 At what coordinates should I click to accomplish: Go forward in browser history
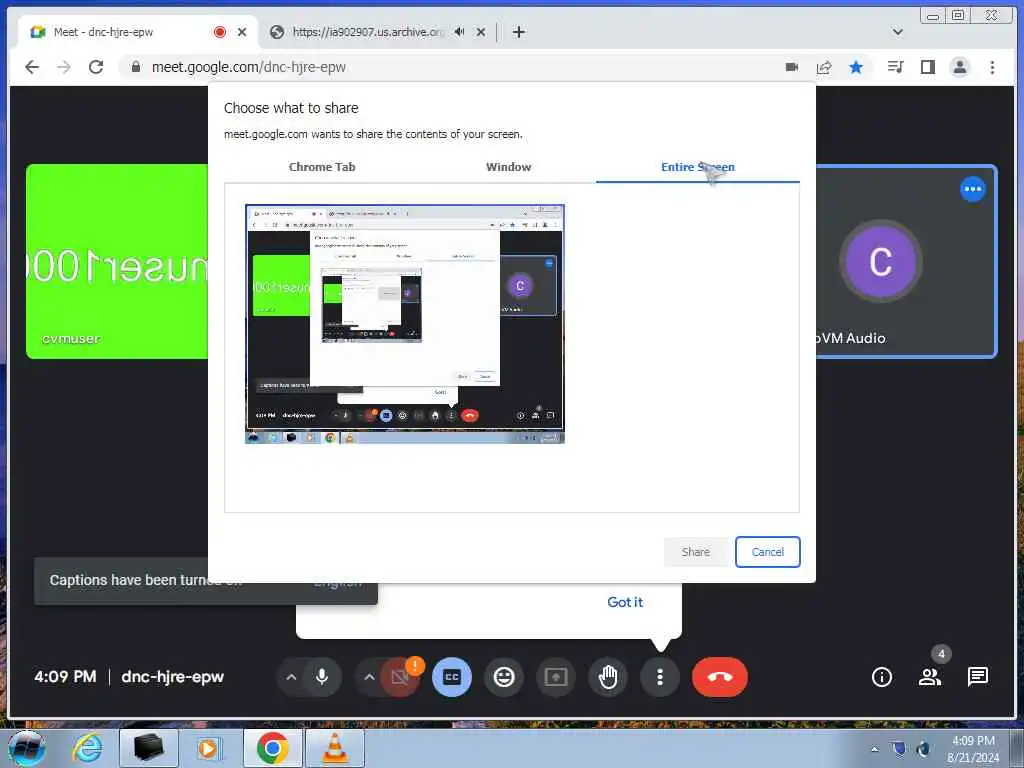tap(64, 67)
